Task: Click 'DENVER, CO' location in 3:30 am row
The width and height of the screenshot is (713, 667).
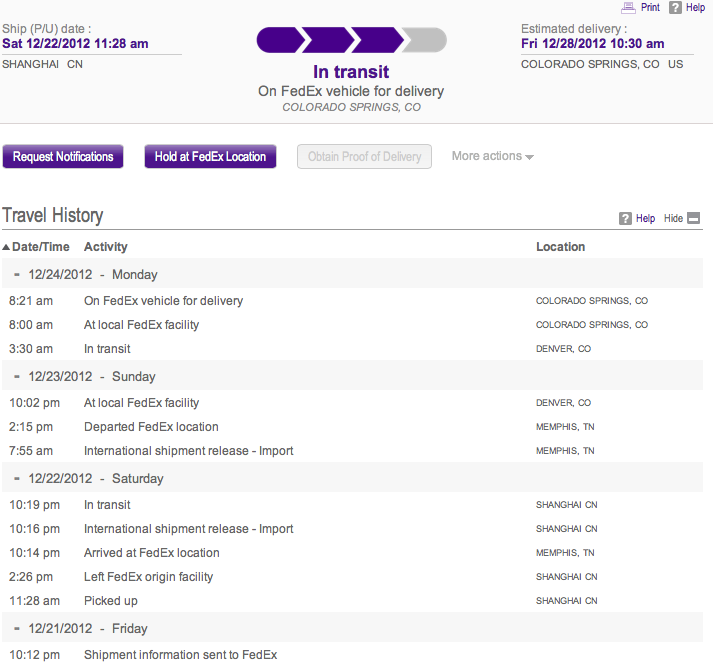Action: (x=563, y=349)
